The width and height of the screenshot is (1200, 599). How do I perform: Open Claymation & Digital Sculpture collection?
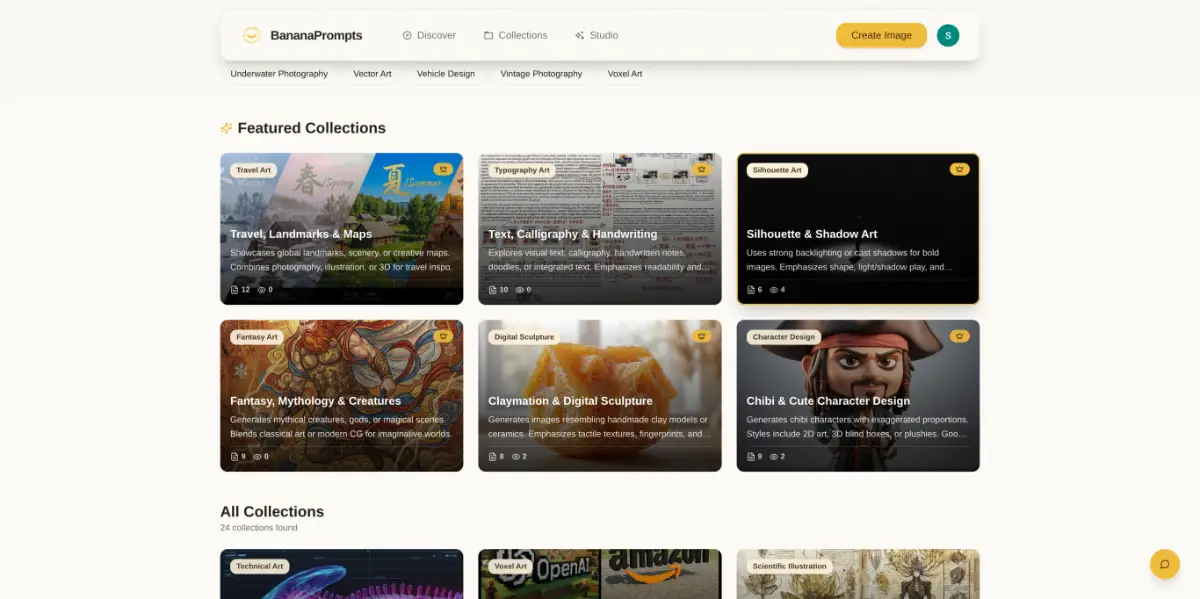(x=570, y=401)
